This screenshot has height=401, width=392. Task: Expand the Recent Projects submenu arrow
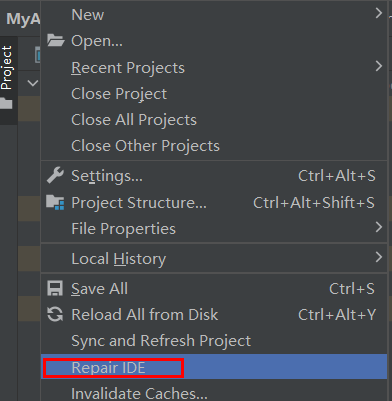point(378,66)
